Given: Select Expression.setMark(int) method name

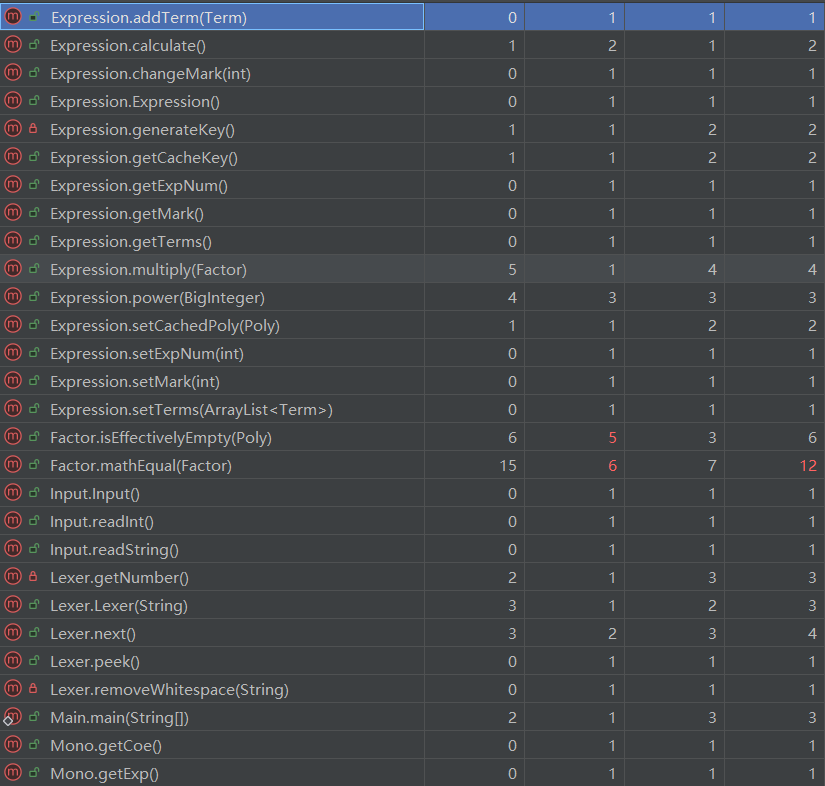Looking at the screenshot, I should (x=135, y=381).
